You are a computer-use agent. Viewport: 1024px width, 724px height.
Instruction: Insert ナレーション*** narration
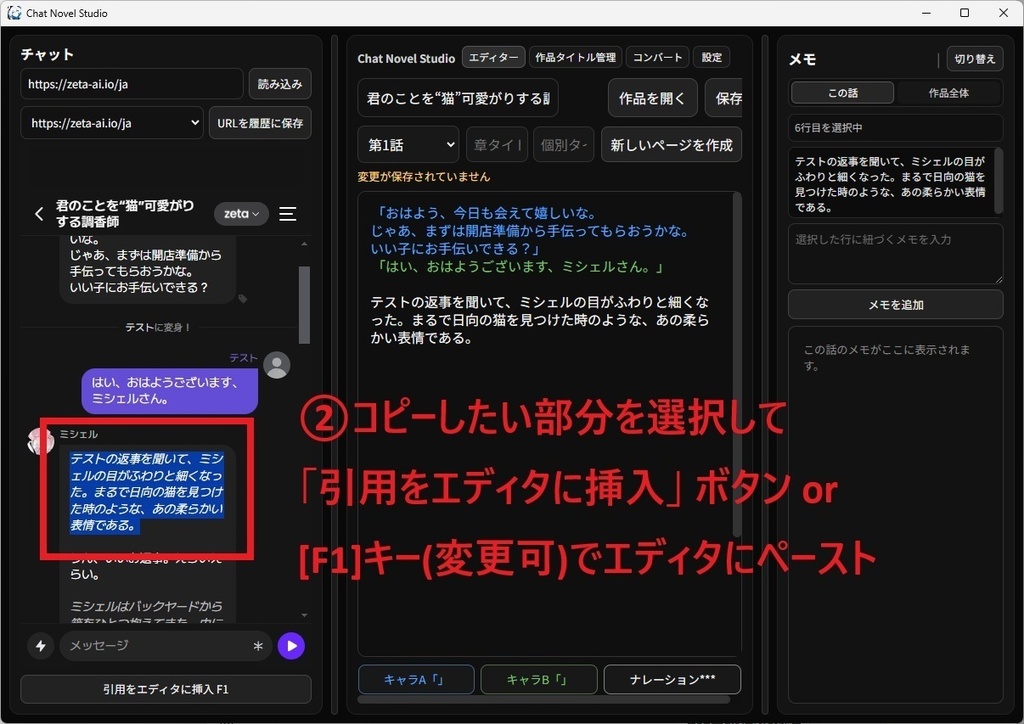(672, 680)
